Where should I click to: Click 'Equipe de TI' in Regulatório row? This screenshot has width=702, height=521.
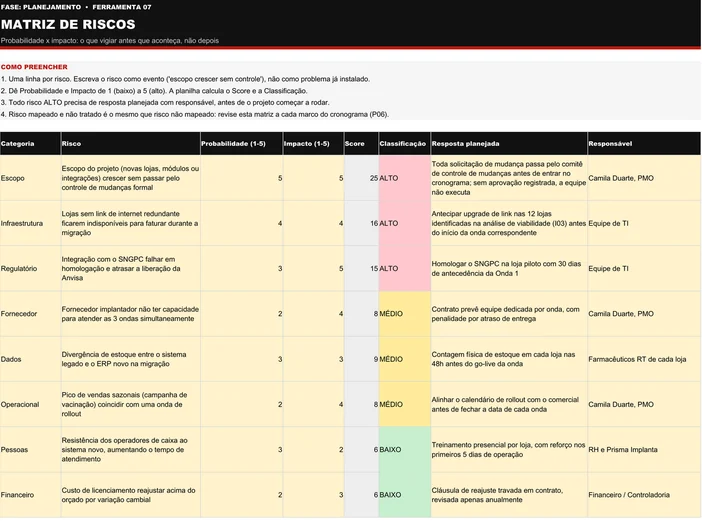coord(608,269)
